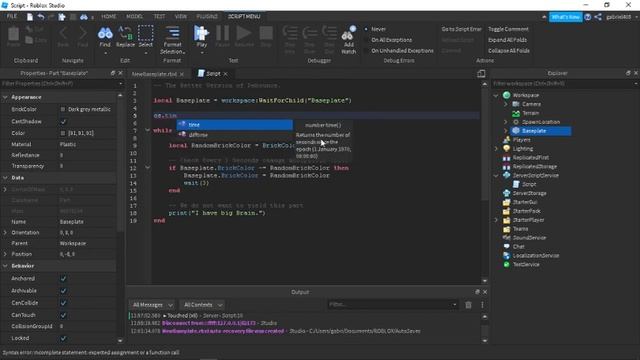Toggle the CastShadow checkbox
The height and width of the screenshot is (360, 640).
(63, 122)
